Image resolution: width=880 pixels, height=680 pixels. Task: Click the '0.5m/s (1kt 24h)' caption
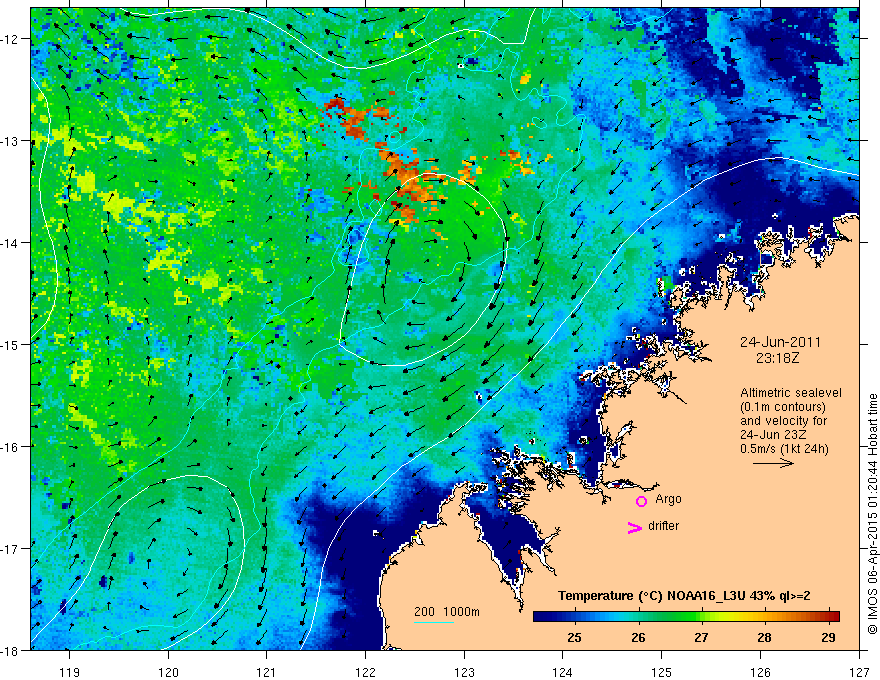[x=784, y=449]
